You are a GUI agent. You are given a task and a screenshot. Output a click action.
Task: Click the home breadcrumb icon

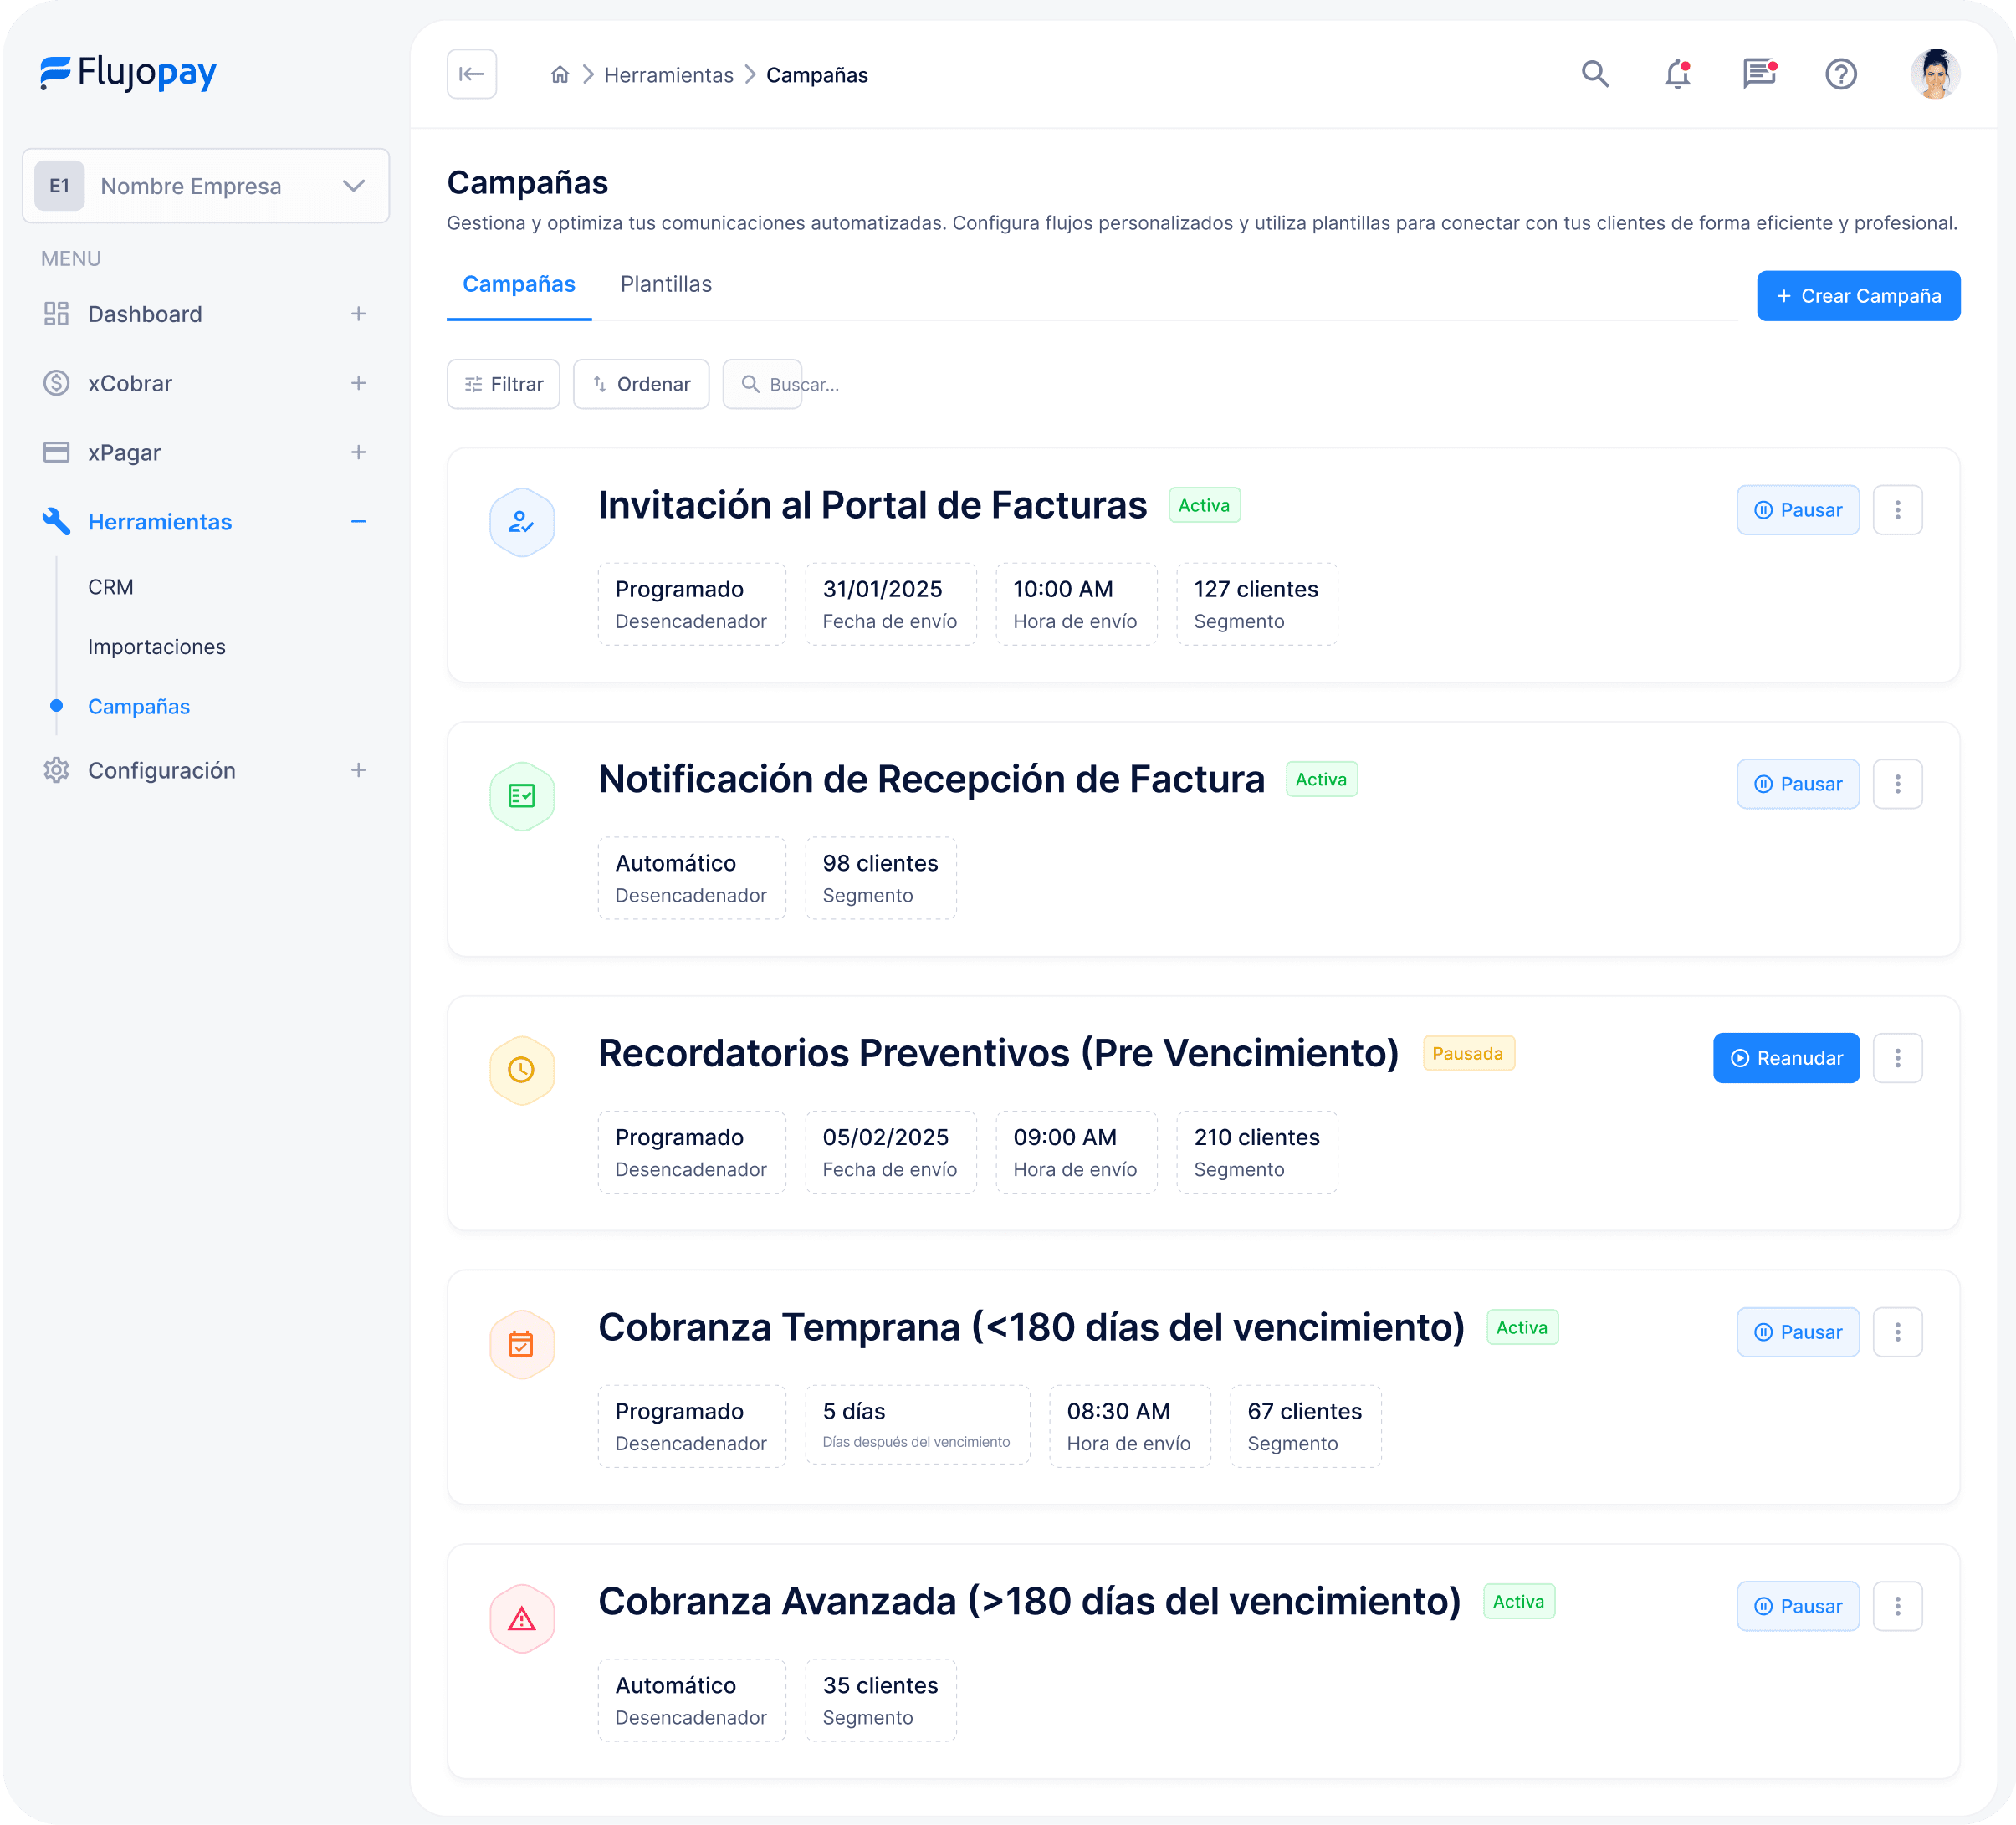(560, 75)
